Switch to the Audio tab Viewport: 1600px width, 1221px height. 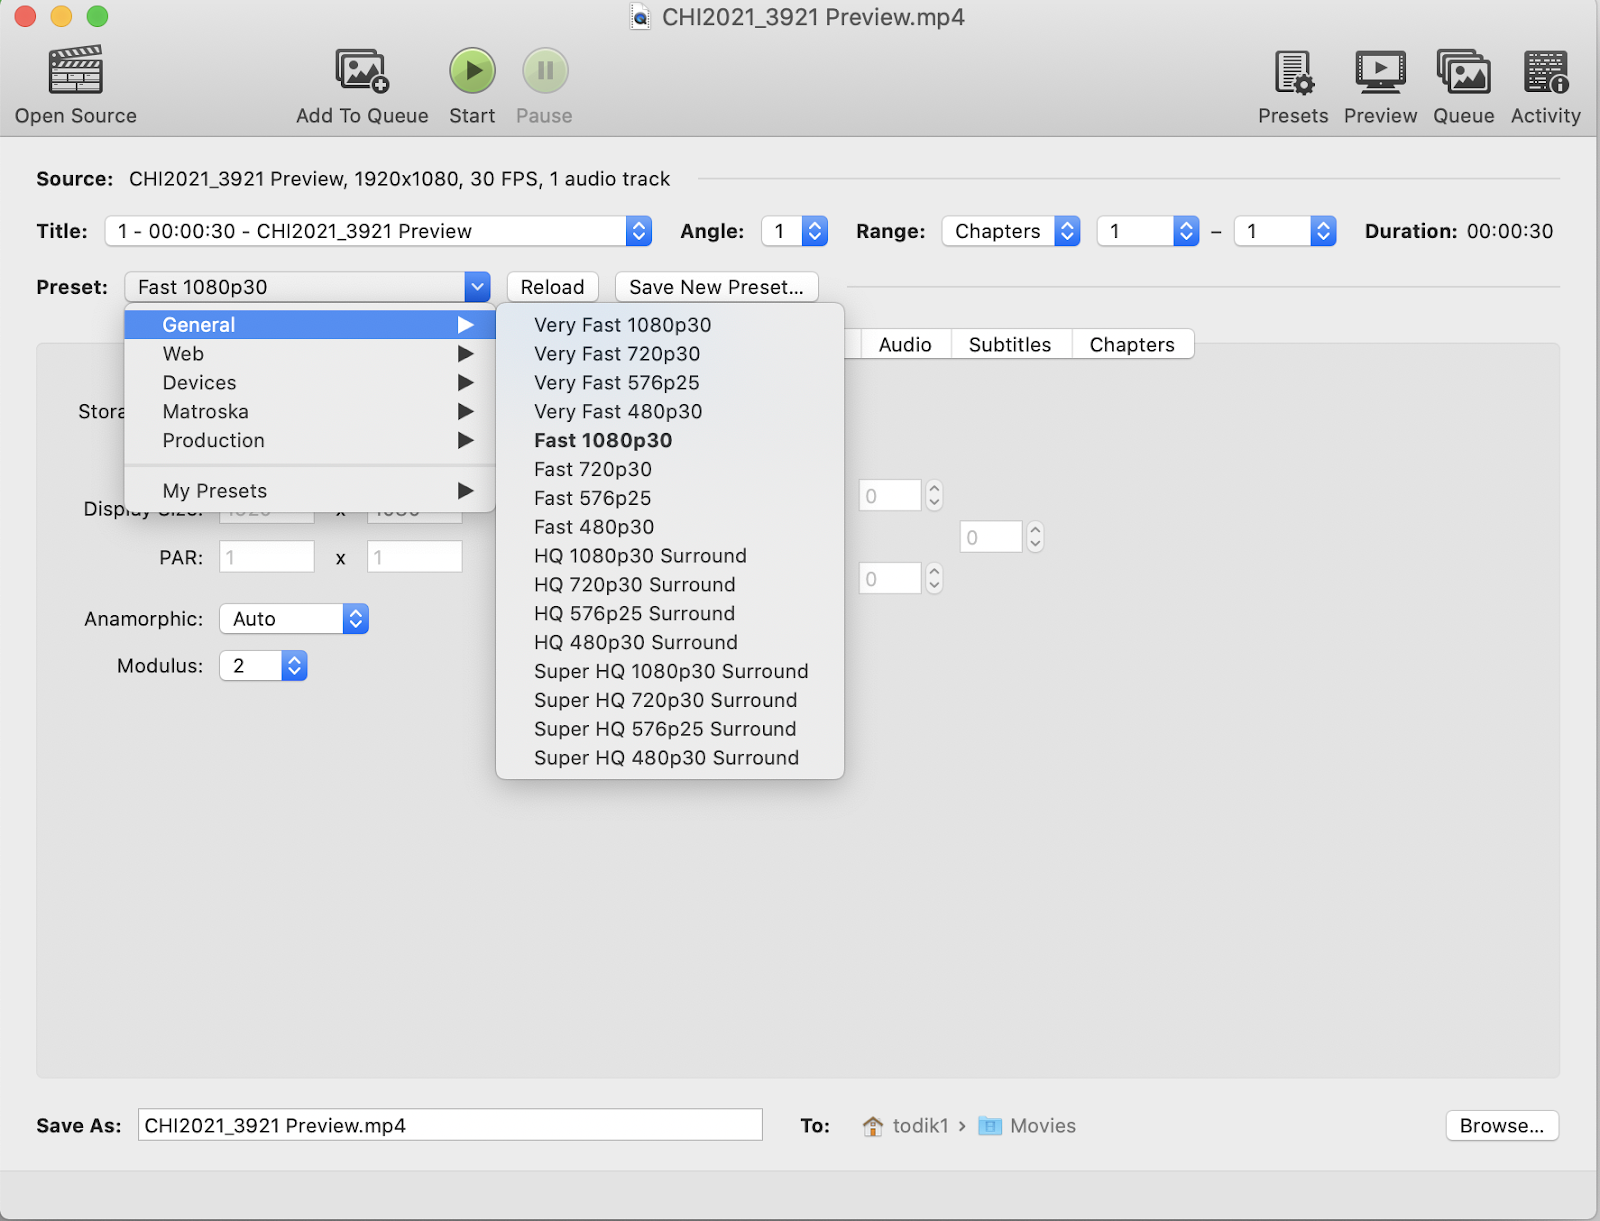point(905,345)
